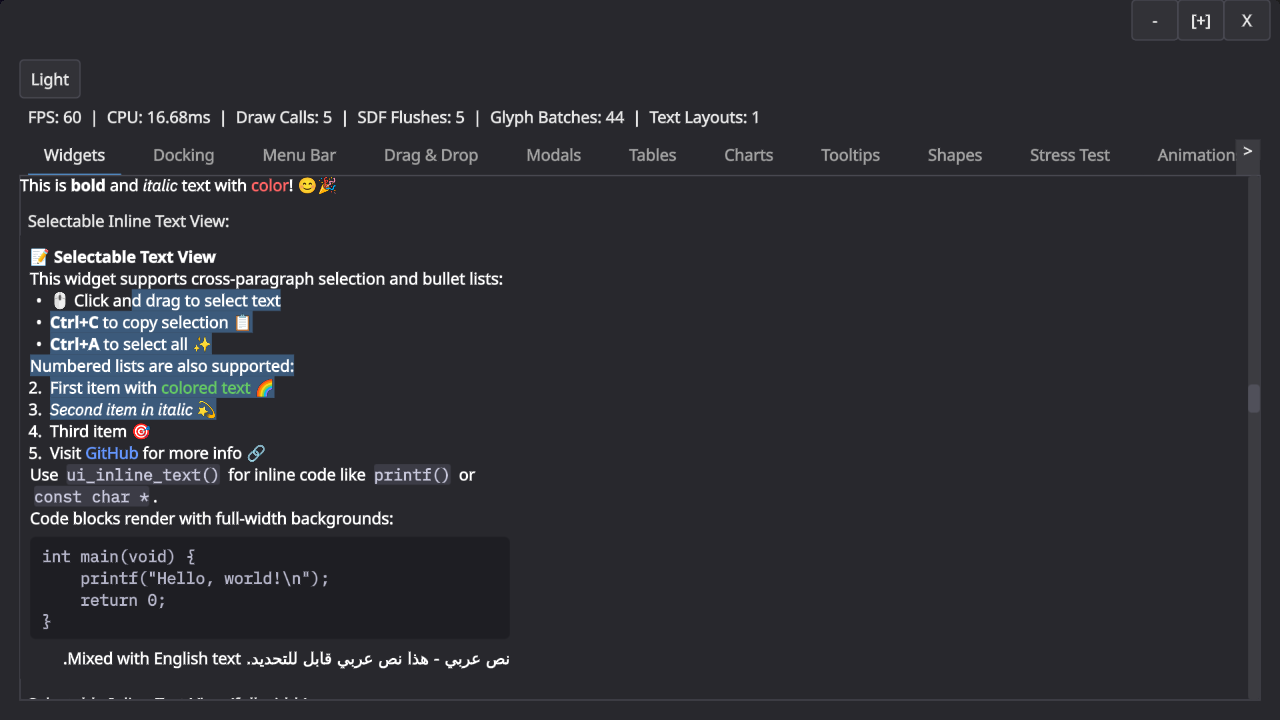Image resolution: width=1280 pixels, height=720 pixels.
Task: Click the vertical scrollbar thumb
Action: tap(1253, 397)
